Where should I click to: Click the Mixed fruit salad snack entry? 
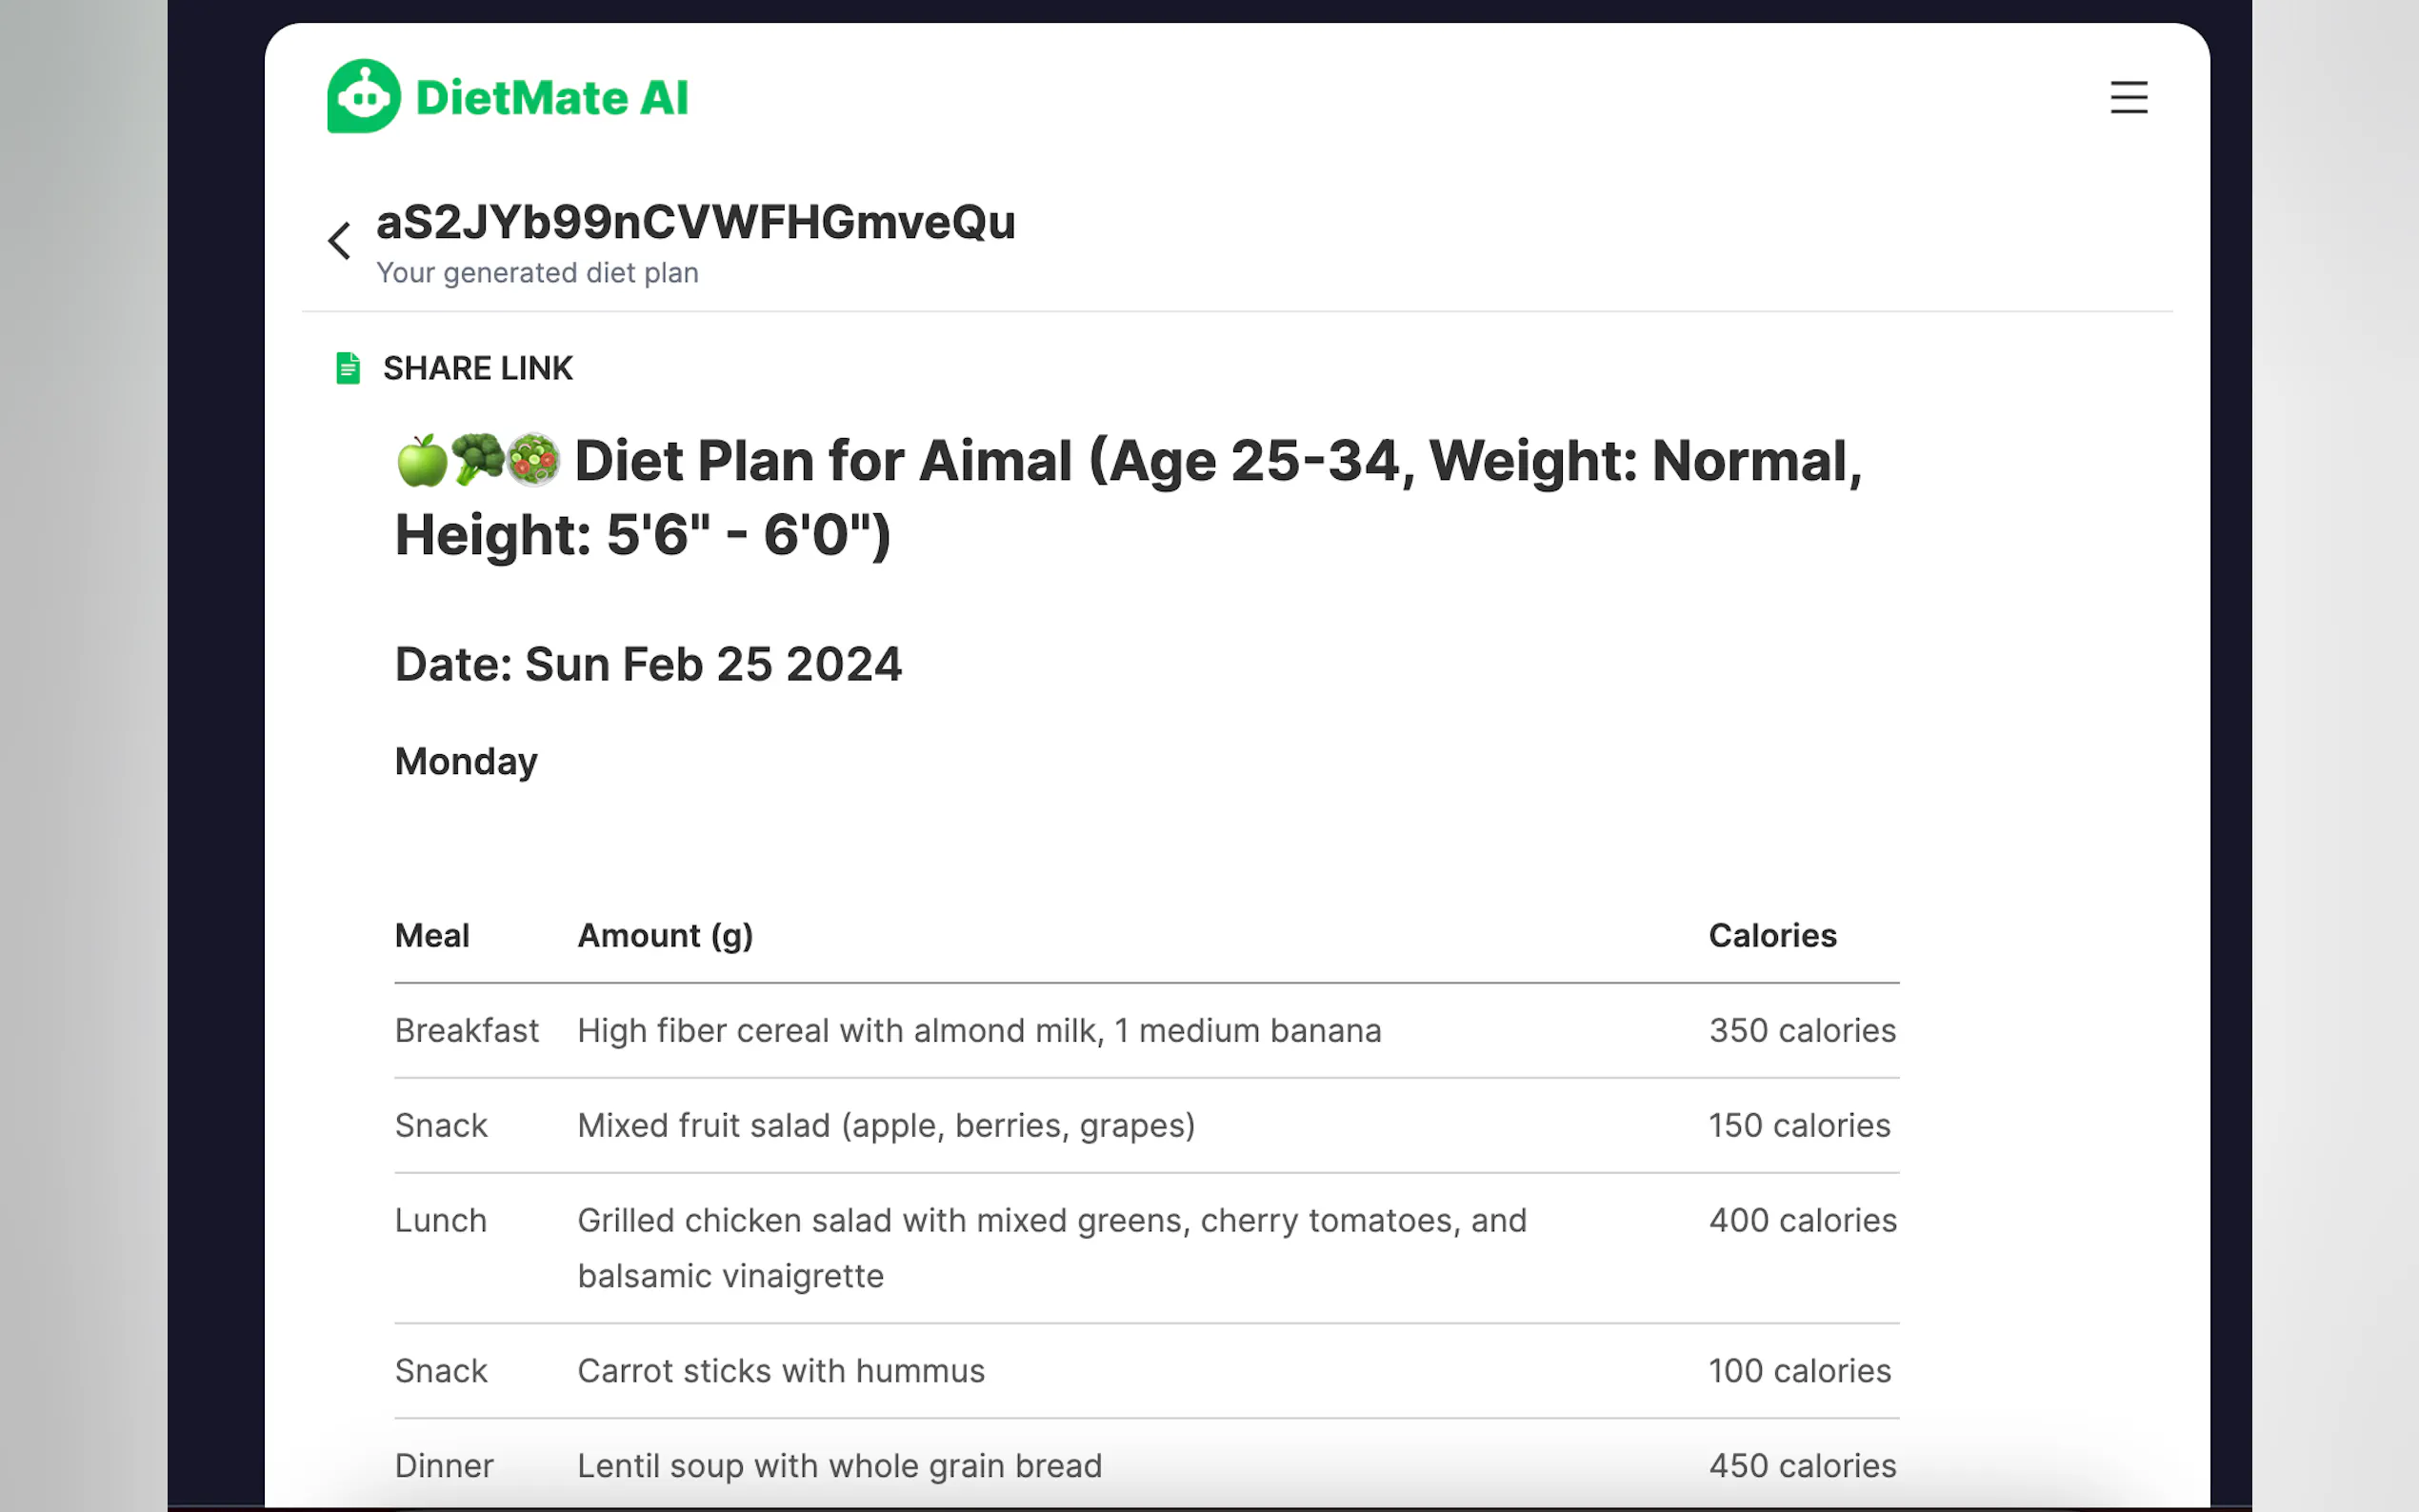pos(885,1125)
